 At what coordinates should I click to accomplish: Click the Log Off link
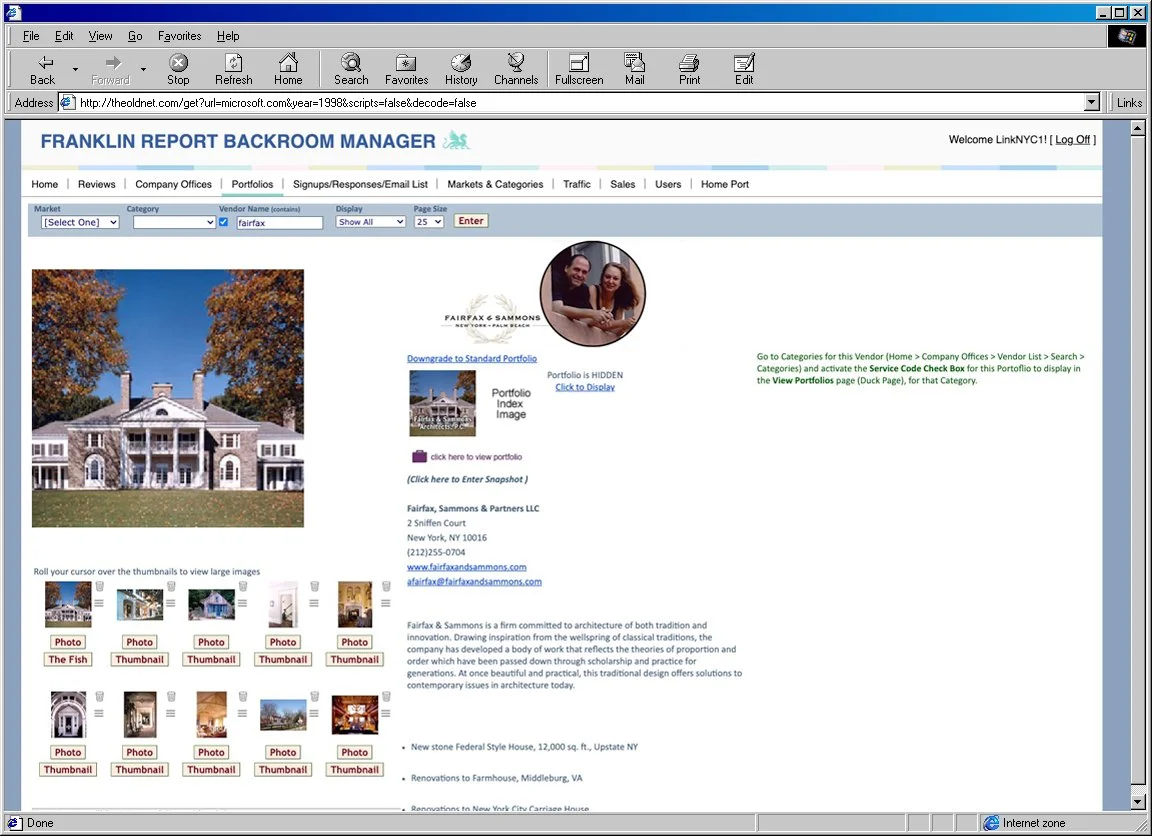1073,140
